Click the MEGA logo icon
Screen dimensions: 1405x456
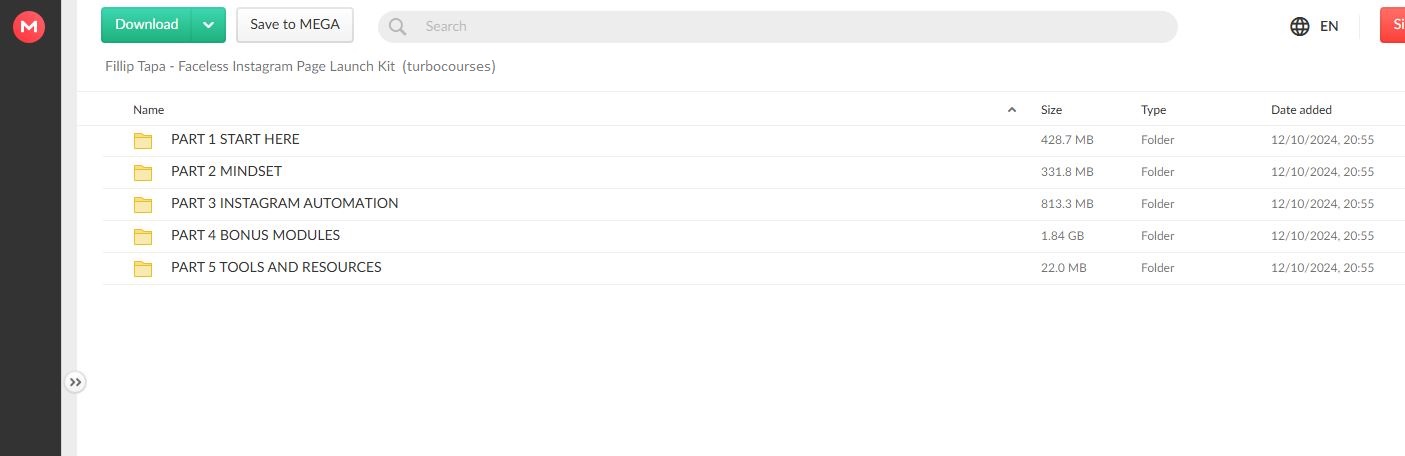(29, 27)
